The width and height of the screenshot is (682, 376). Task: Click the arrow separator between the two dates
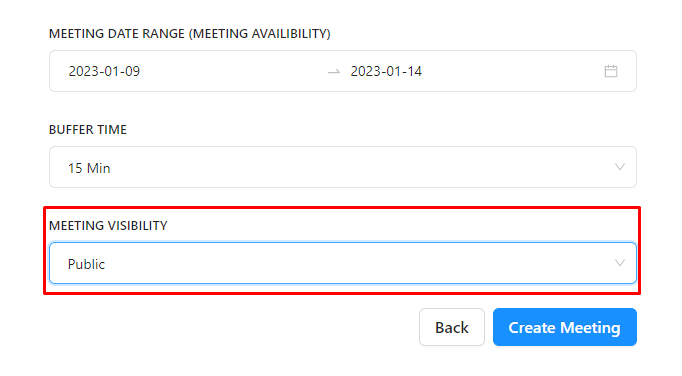(334, 71)
